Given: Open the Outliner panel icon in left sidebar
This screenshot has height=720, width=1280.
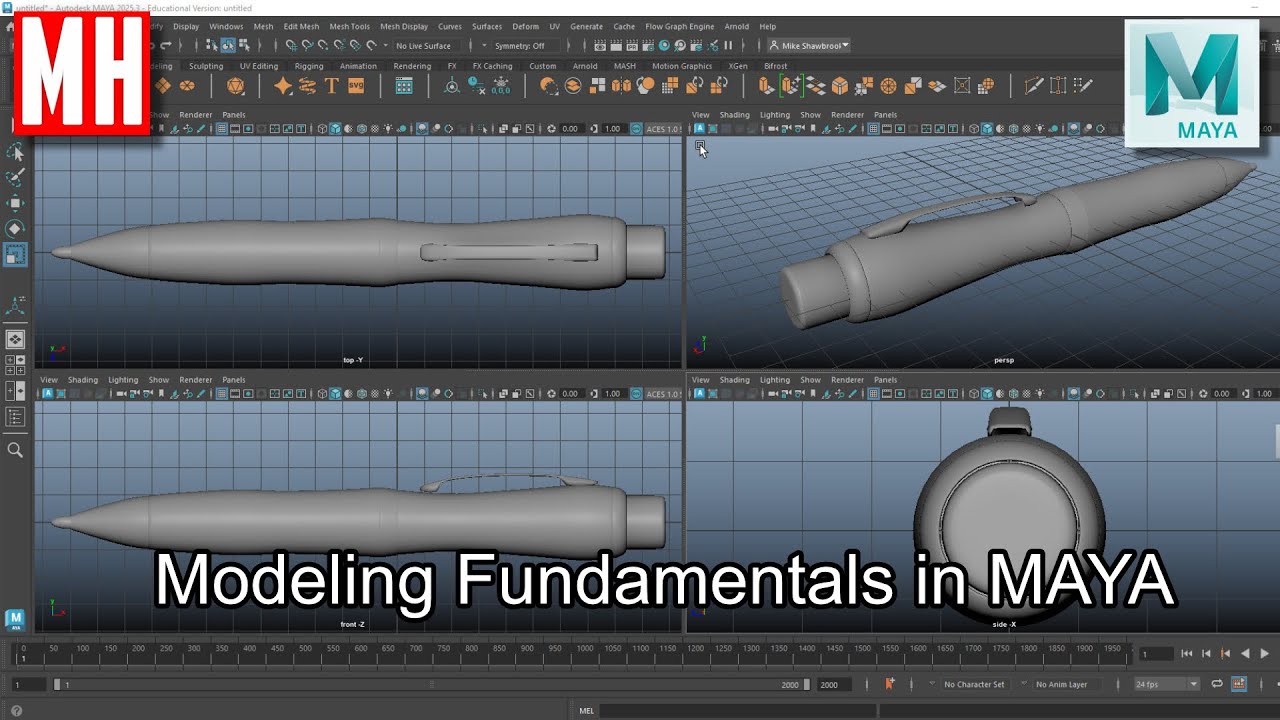Looking at the screenshot, I should click(x=15, y=417).
